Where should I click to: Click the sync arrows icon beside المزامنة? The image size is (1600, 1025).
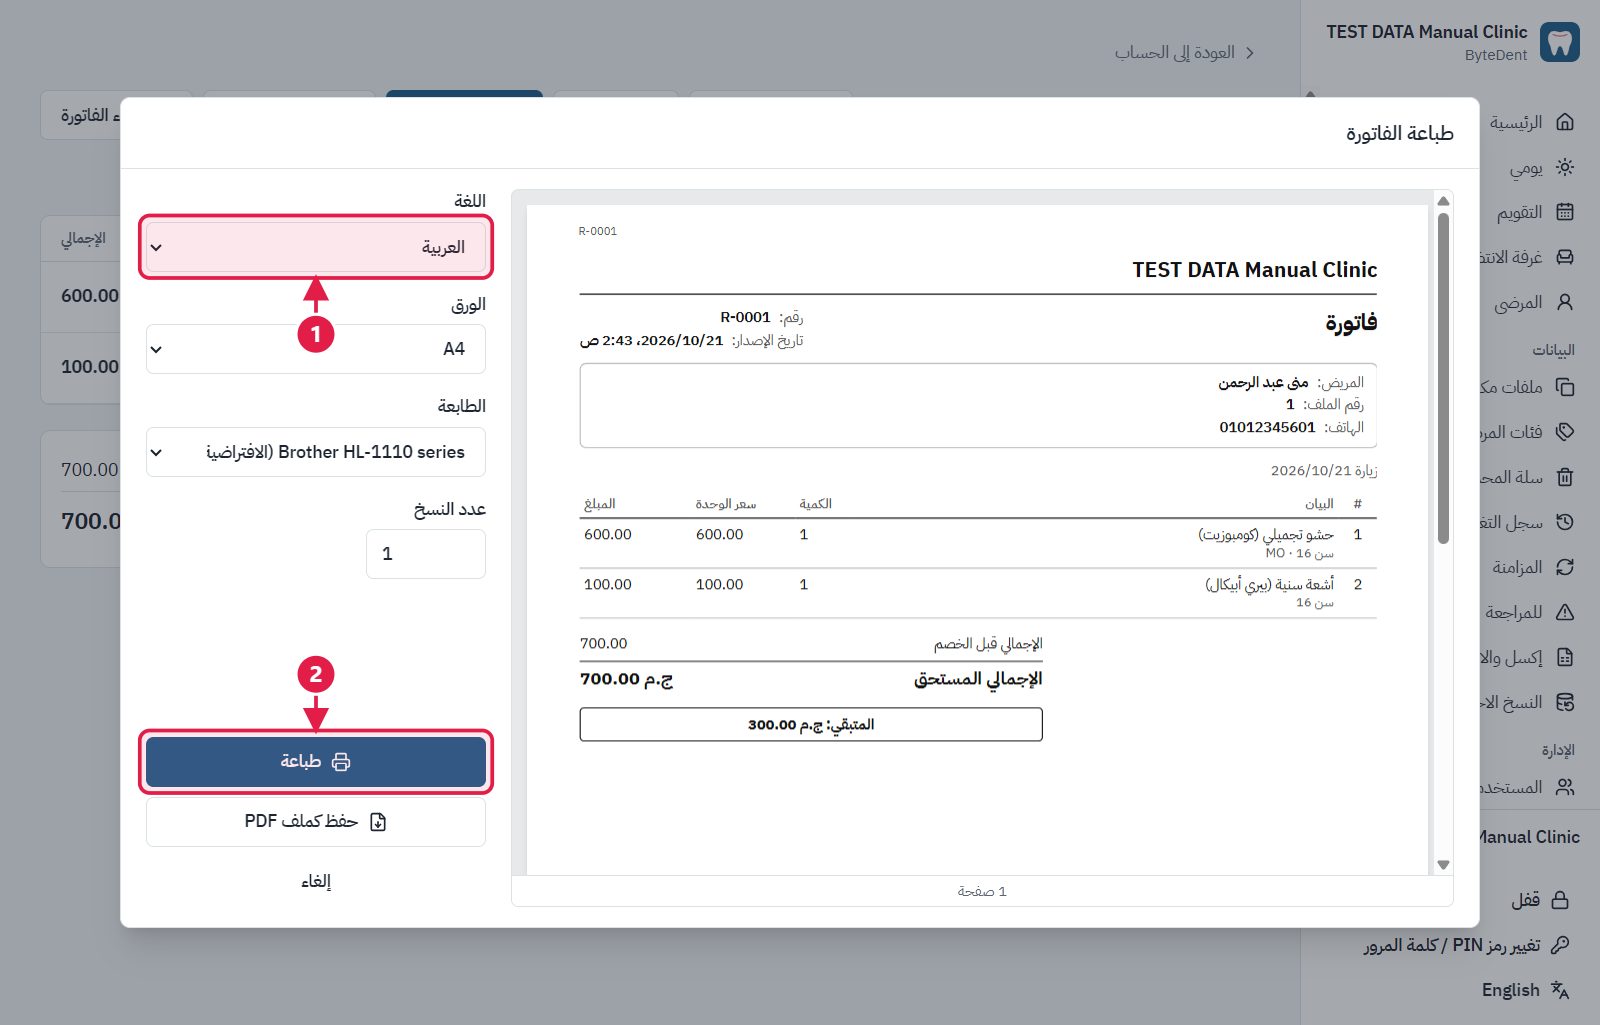[1565, 567]
